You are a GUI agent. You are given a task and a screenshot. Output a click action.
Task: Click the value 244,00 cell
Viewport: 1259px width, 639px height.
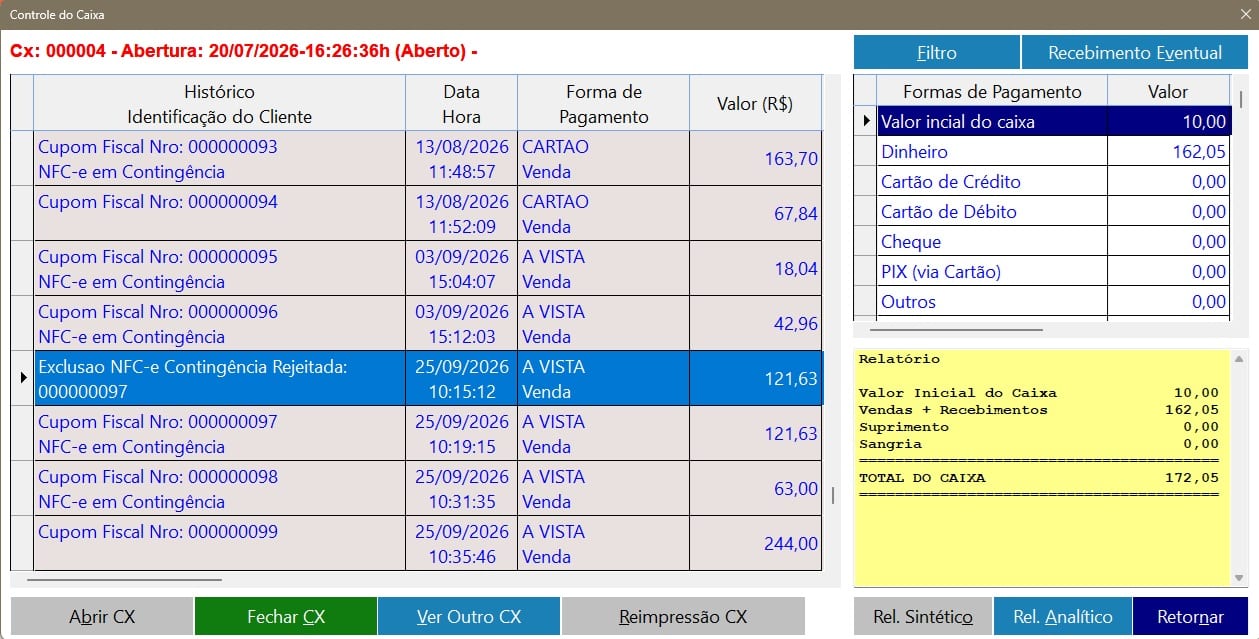756,544
